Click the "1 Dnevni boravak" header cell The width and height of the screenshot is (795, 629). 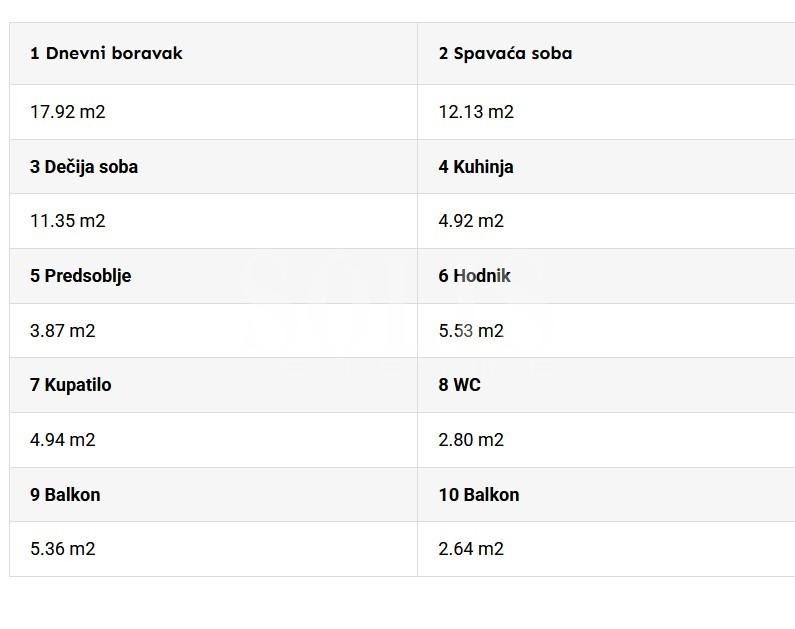tap(106, 54)
